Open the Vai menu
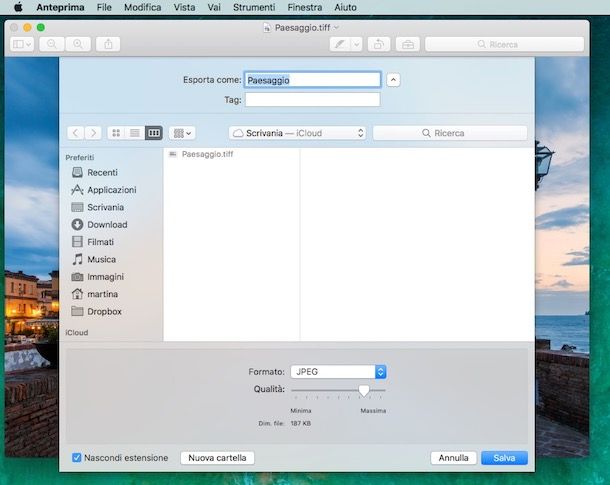This screenshot has height=485, width=610. pos(214,7)
